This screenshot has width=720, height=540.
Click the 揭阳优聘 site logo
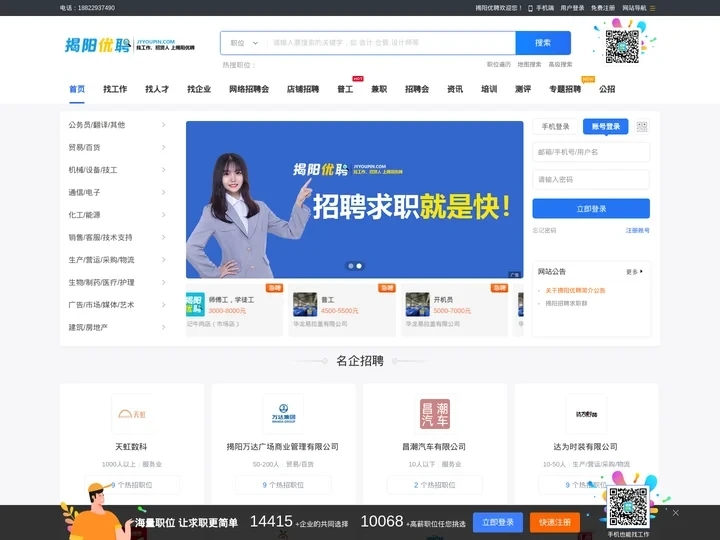pyautogui.click(x=129, y=45)
